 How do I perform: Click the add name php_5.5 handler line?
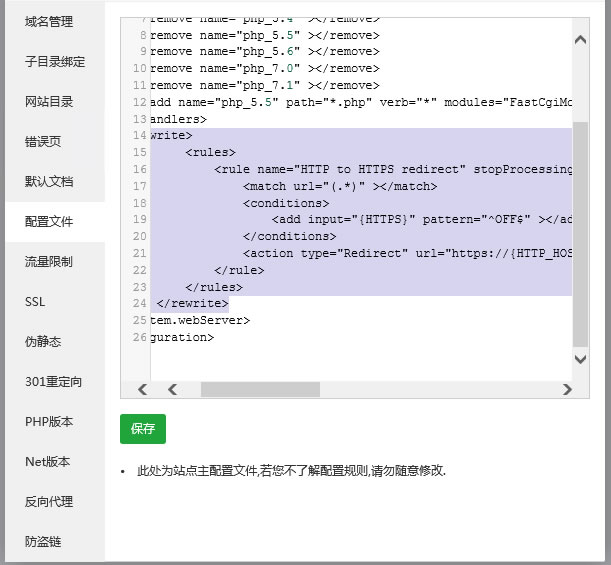pyautogui.click(x=361, y=102)
